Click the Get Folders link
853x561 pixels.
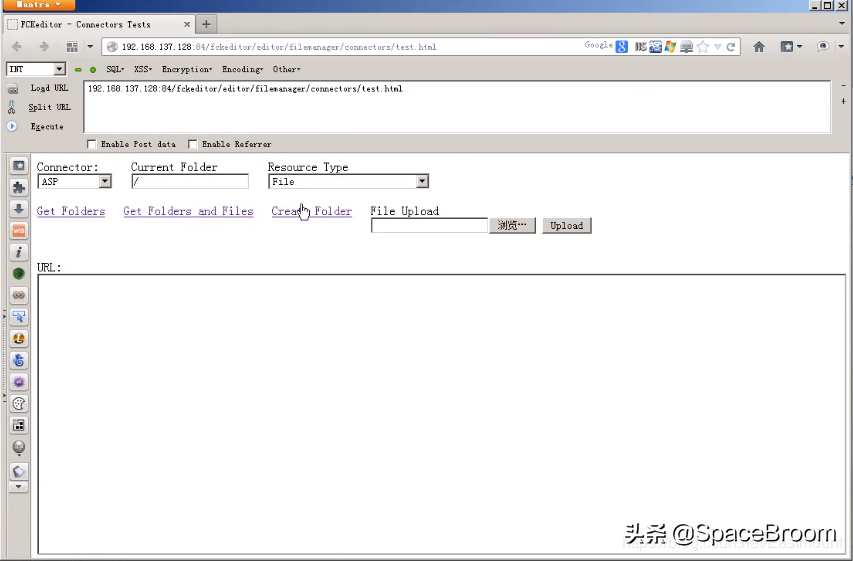[x=71, y=211]
